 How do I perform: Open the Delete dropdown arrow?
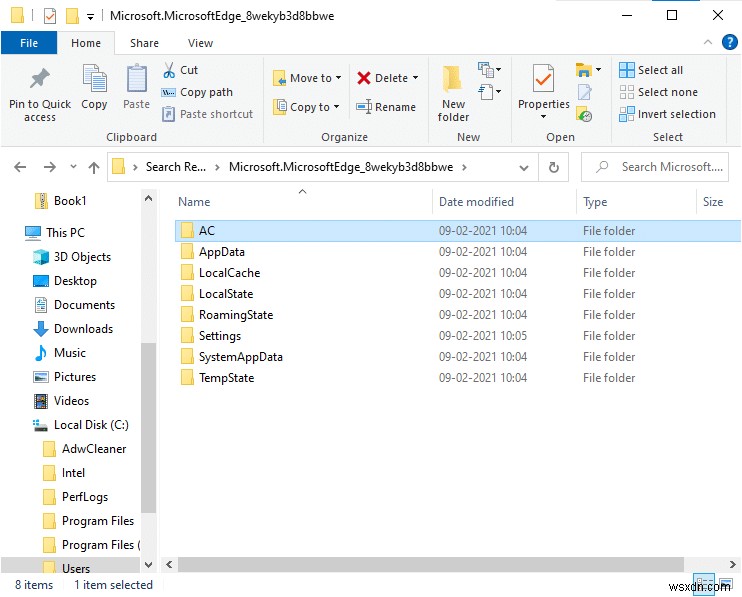pos(415,78)
